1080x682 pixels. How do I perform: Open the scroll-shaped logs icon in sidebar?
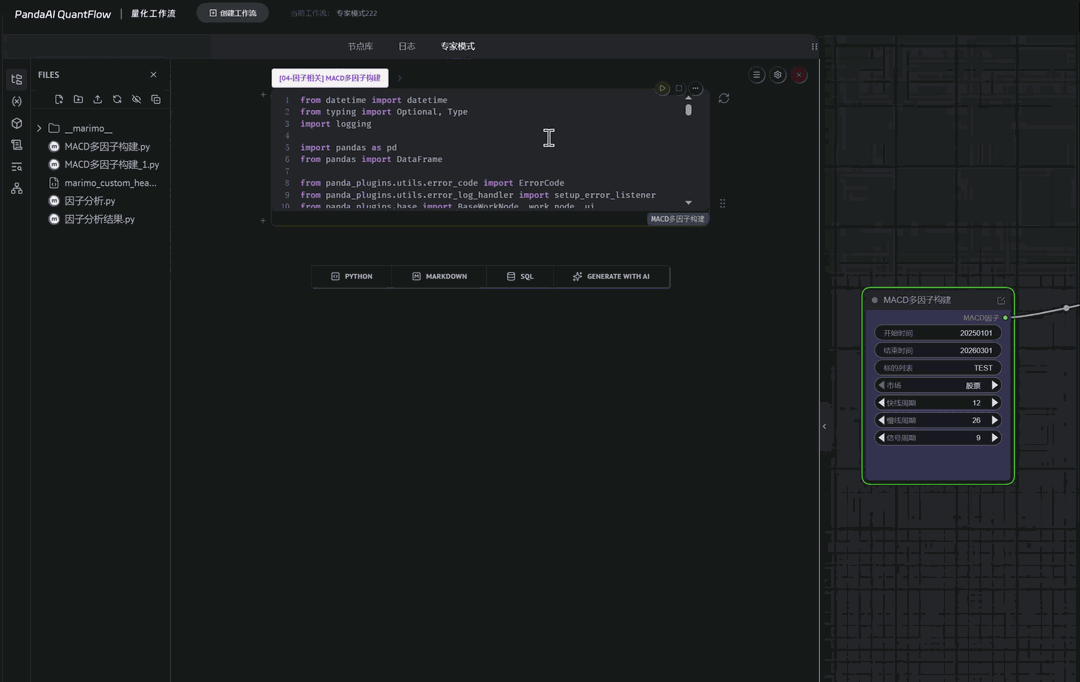(x=17, y=145)
